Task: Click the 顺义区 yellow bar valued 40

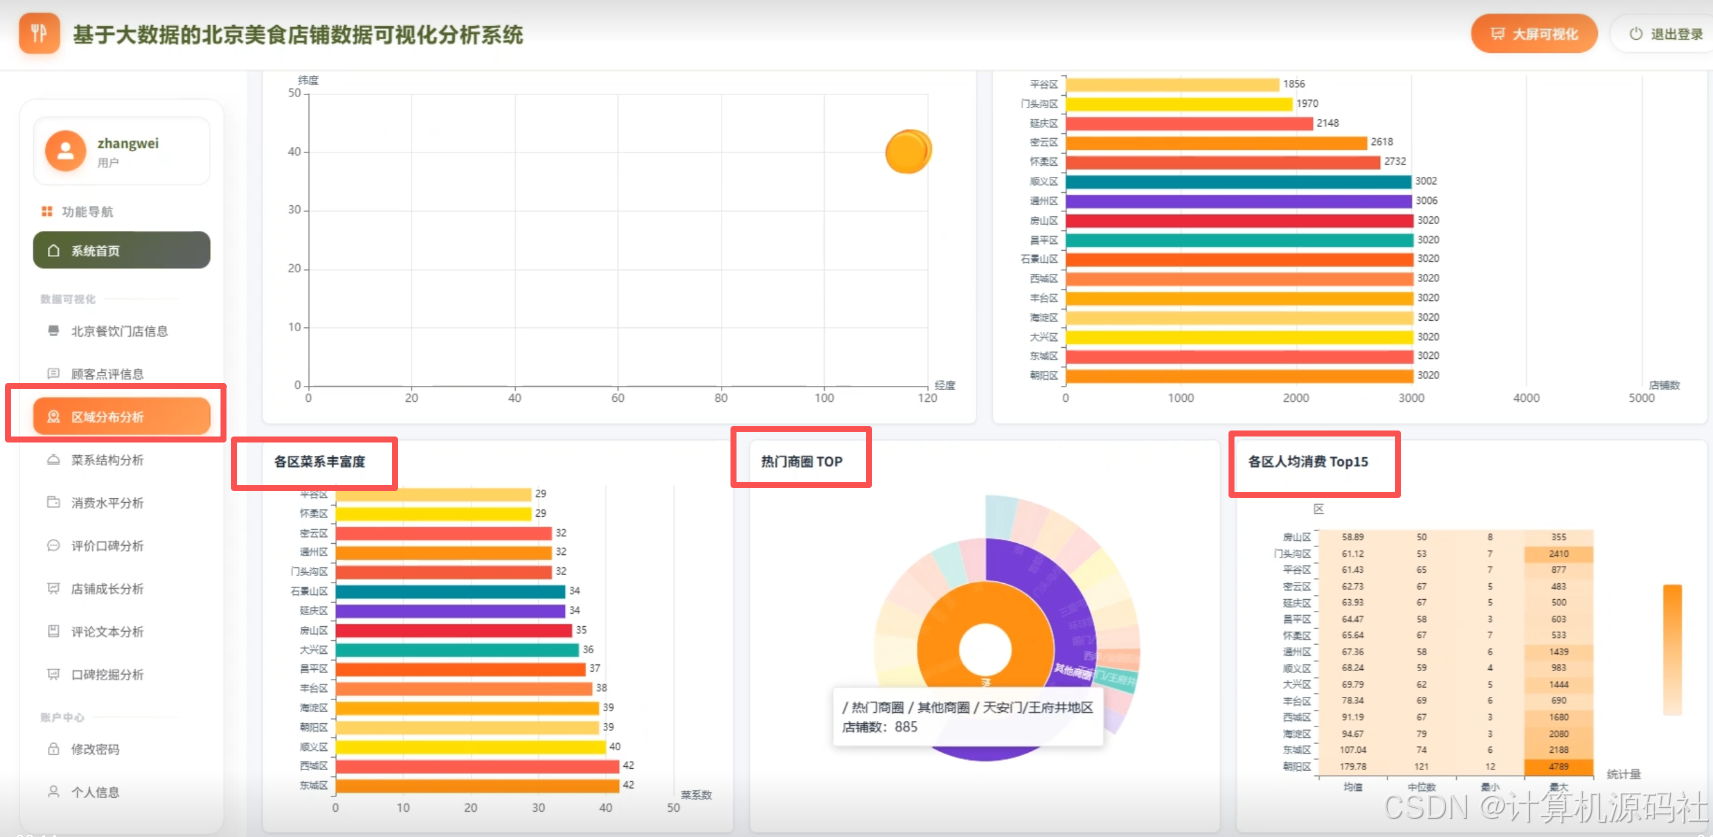Action: (470, 747)
